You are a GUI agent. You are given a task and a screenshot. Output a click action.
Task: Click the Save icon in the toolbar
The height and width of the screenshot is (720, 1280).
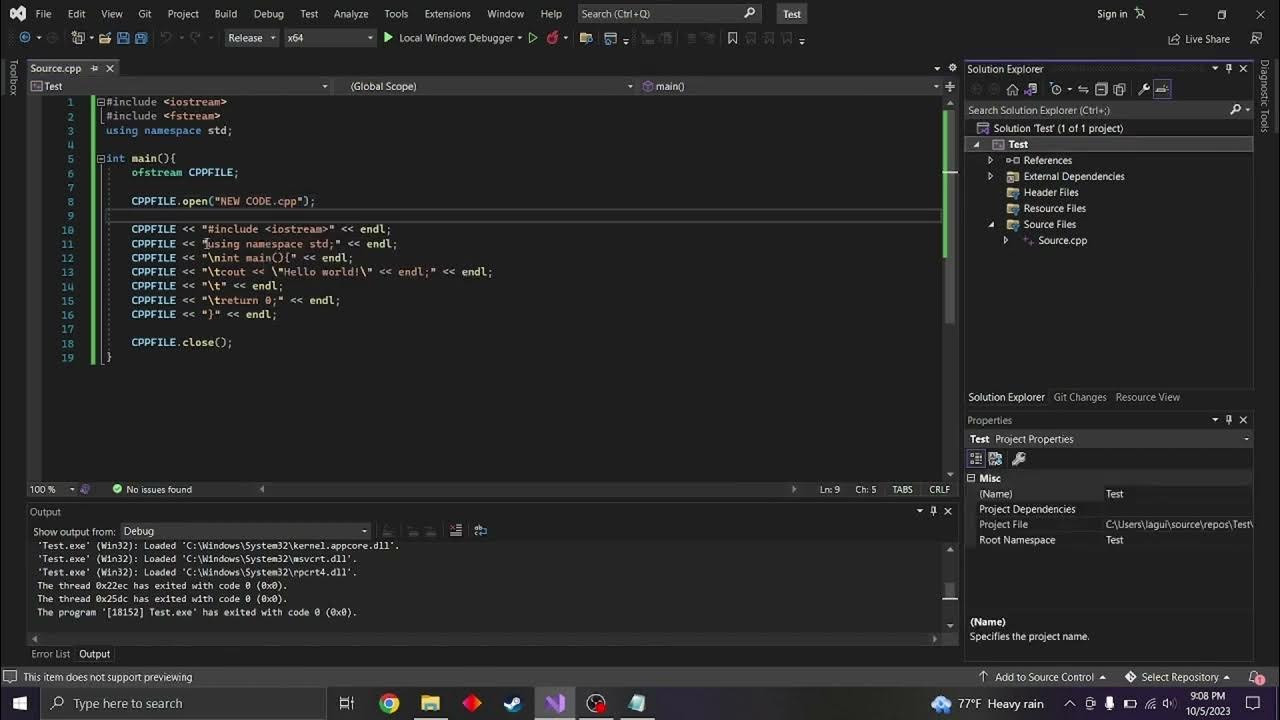[123, 38]
